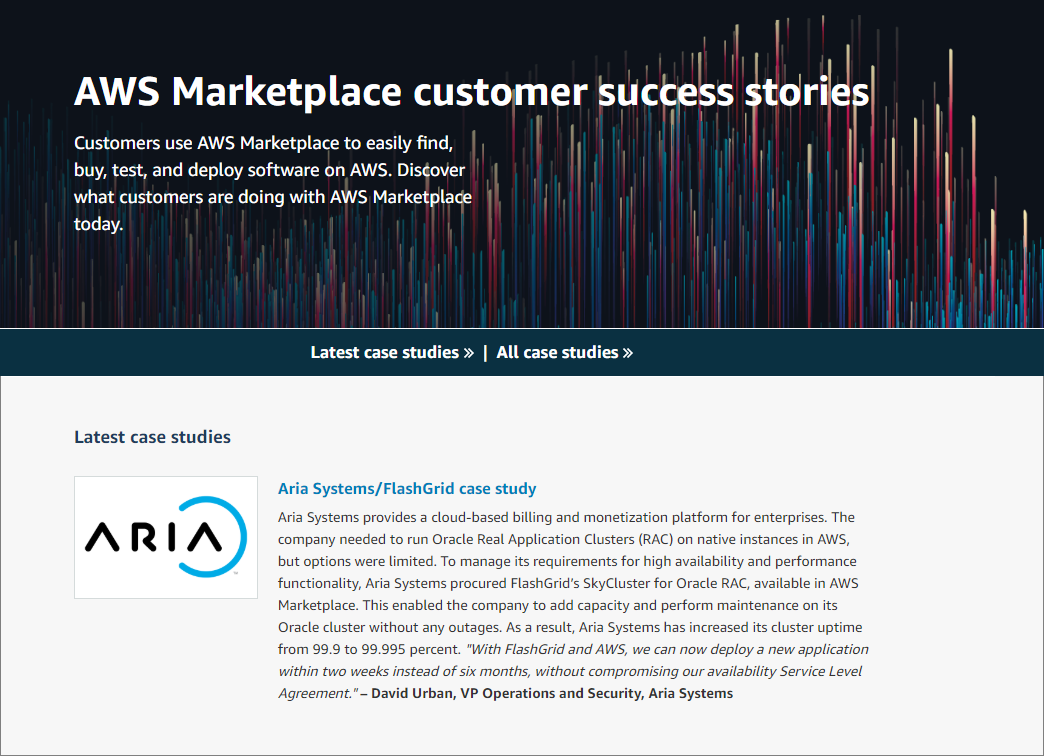Click the italic quote 'With FlashGrid and AWS'
The image size is (1044, 756).
[x=573, y=671]
